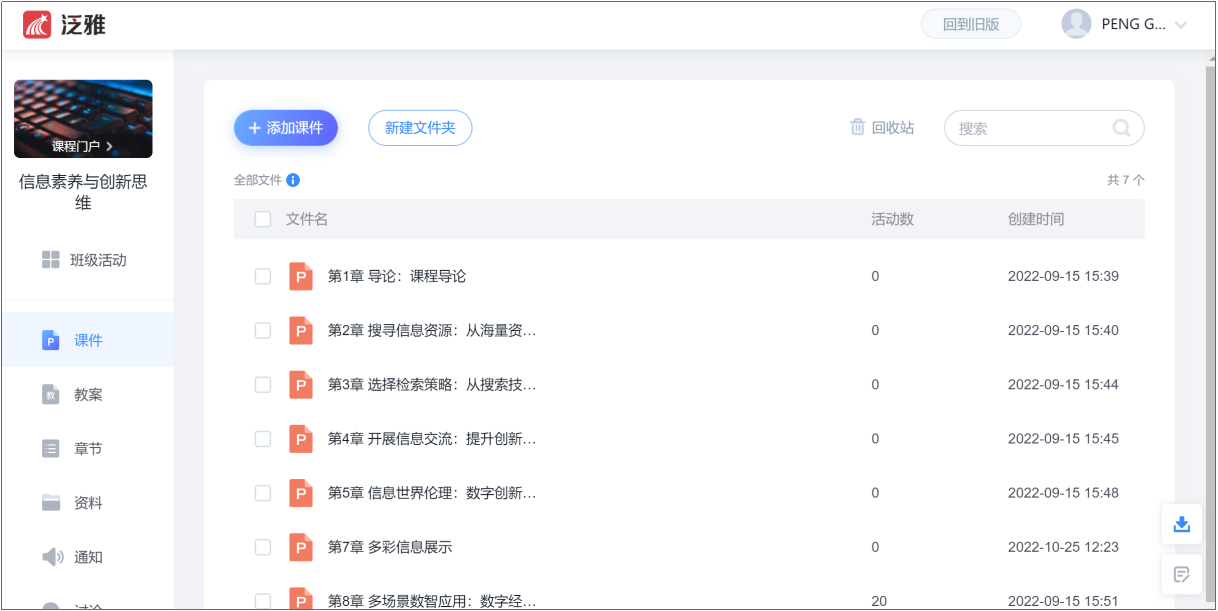Select the 课件 sidebar tab
The width and height of the screenshot is (1218, 611).
point(87,340)
